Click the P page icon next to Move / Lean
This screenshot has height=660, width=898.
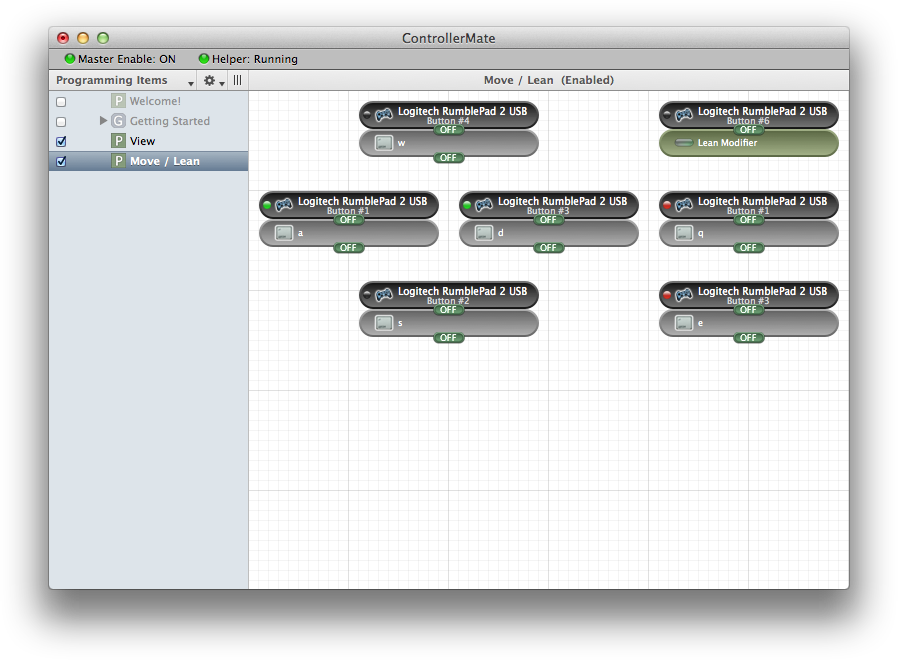(118, 161)
